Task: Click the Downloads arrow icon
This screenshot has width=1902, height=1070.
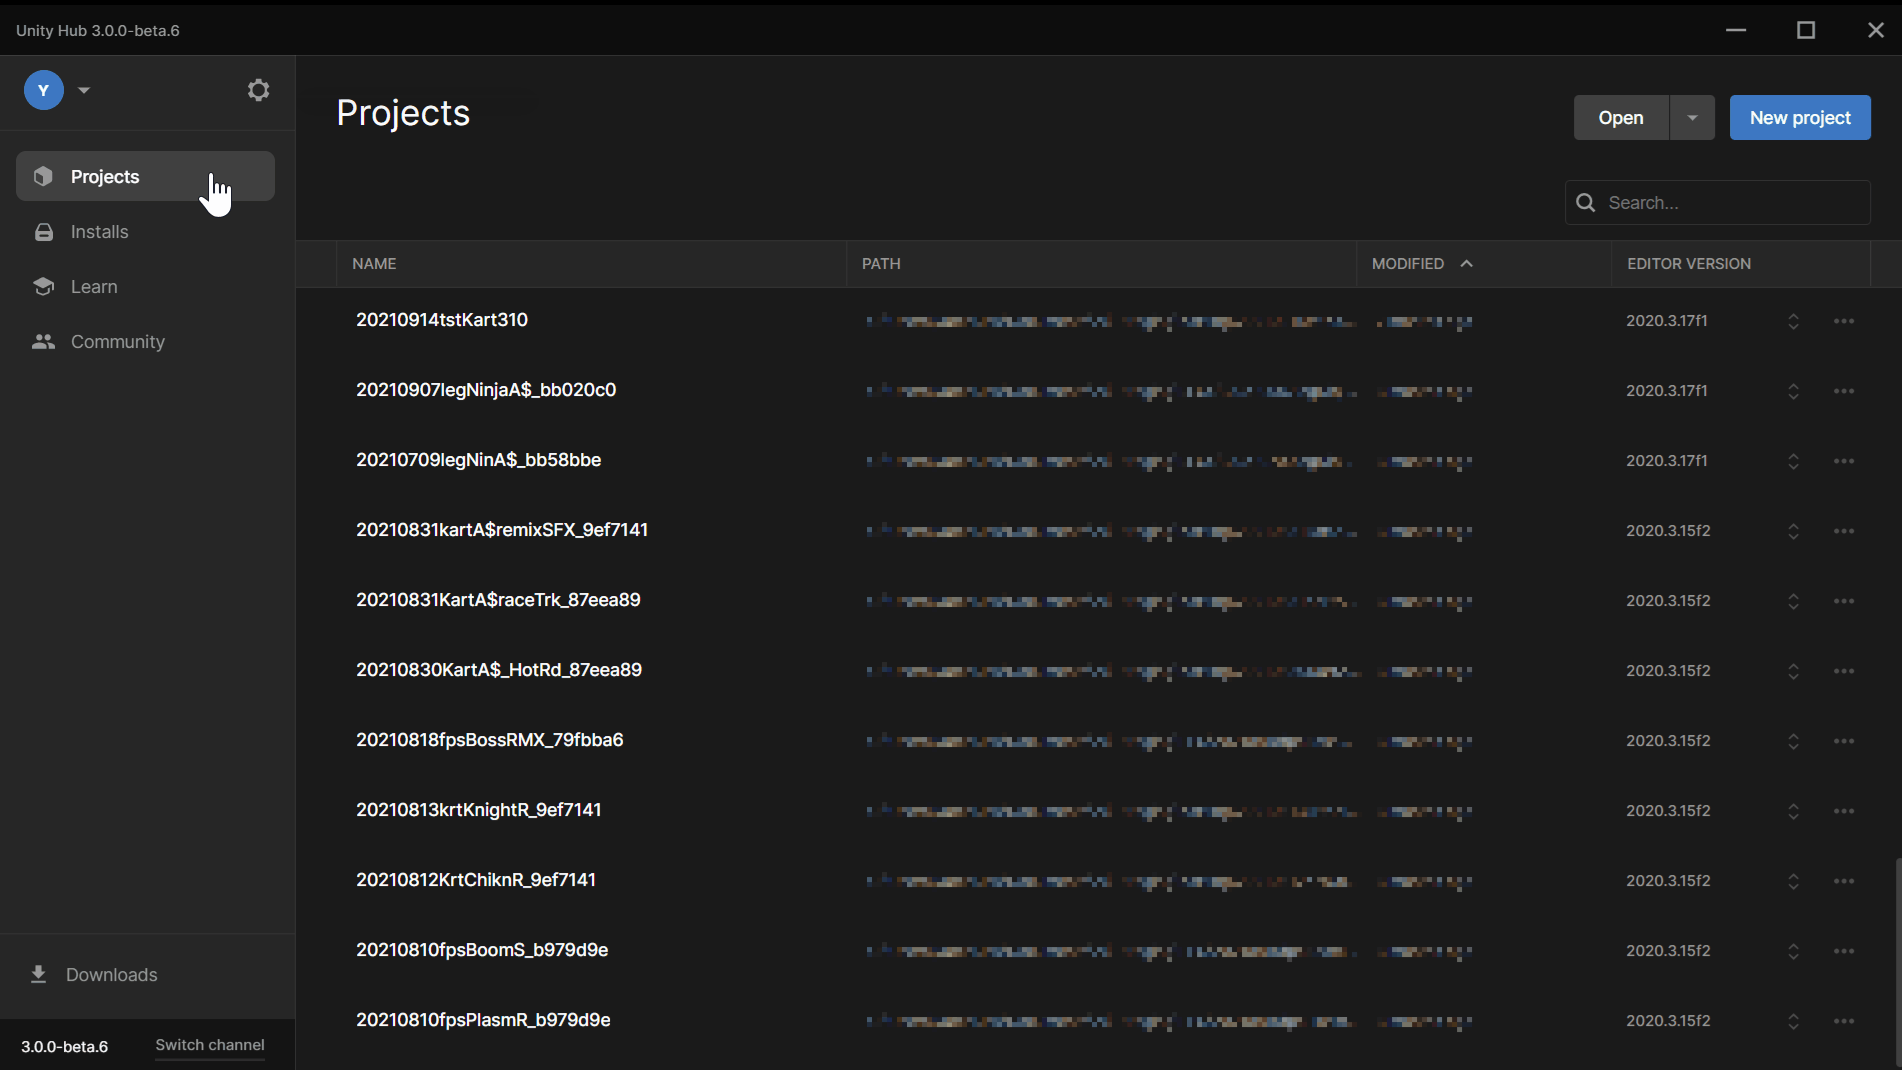Action: (39, 974)
